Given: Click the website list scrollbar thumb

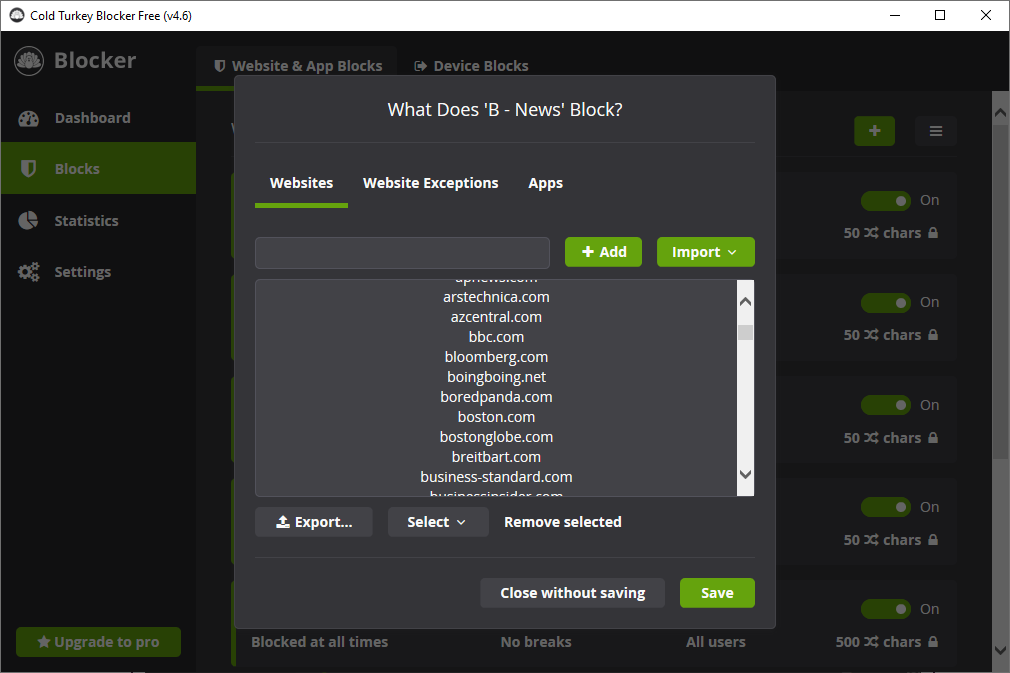Looking at the screenshot, I should tap(745, 332).
